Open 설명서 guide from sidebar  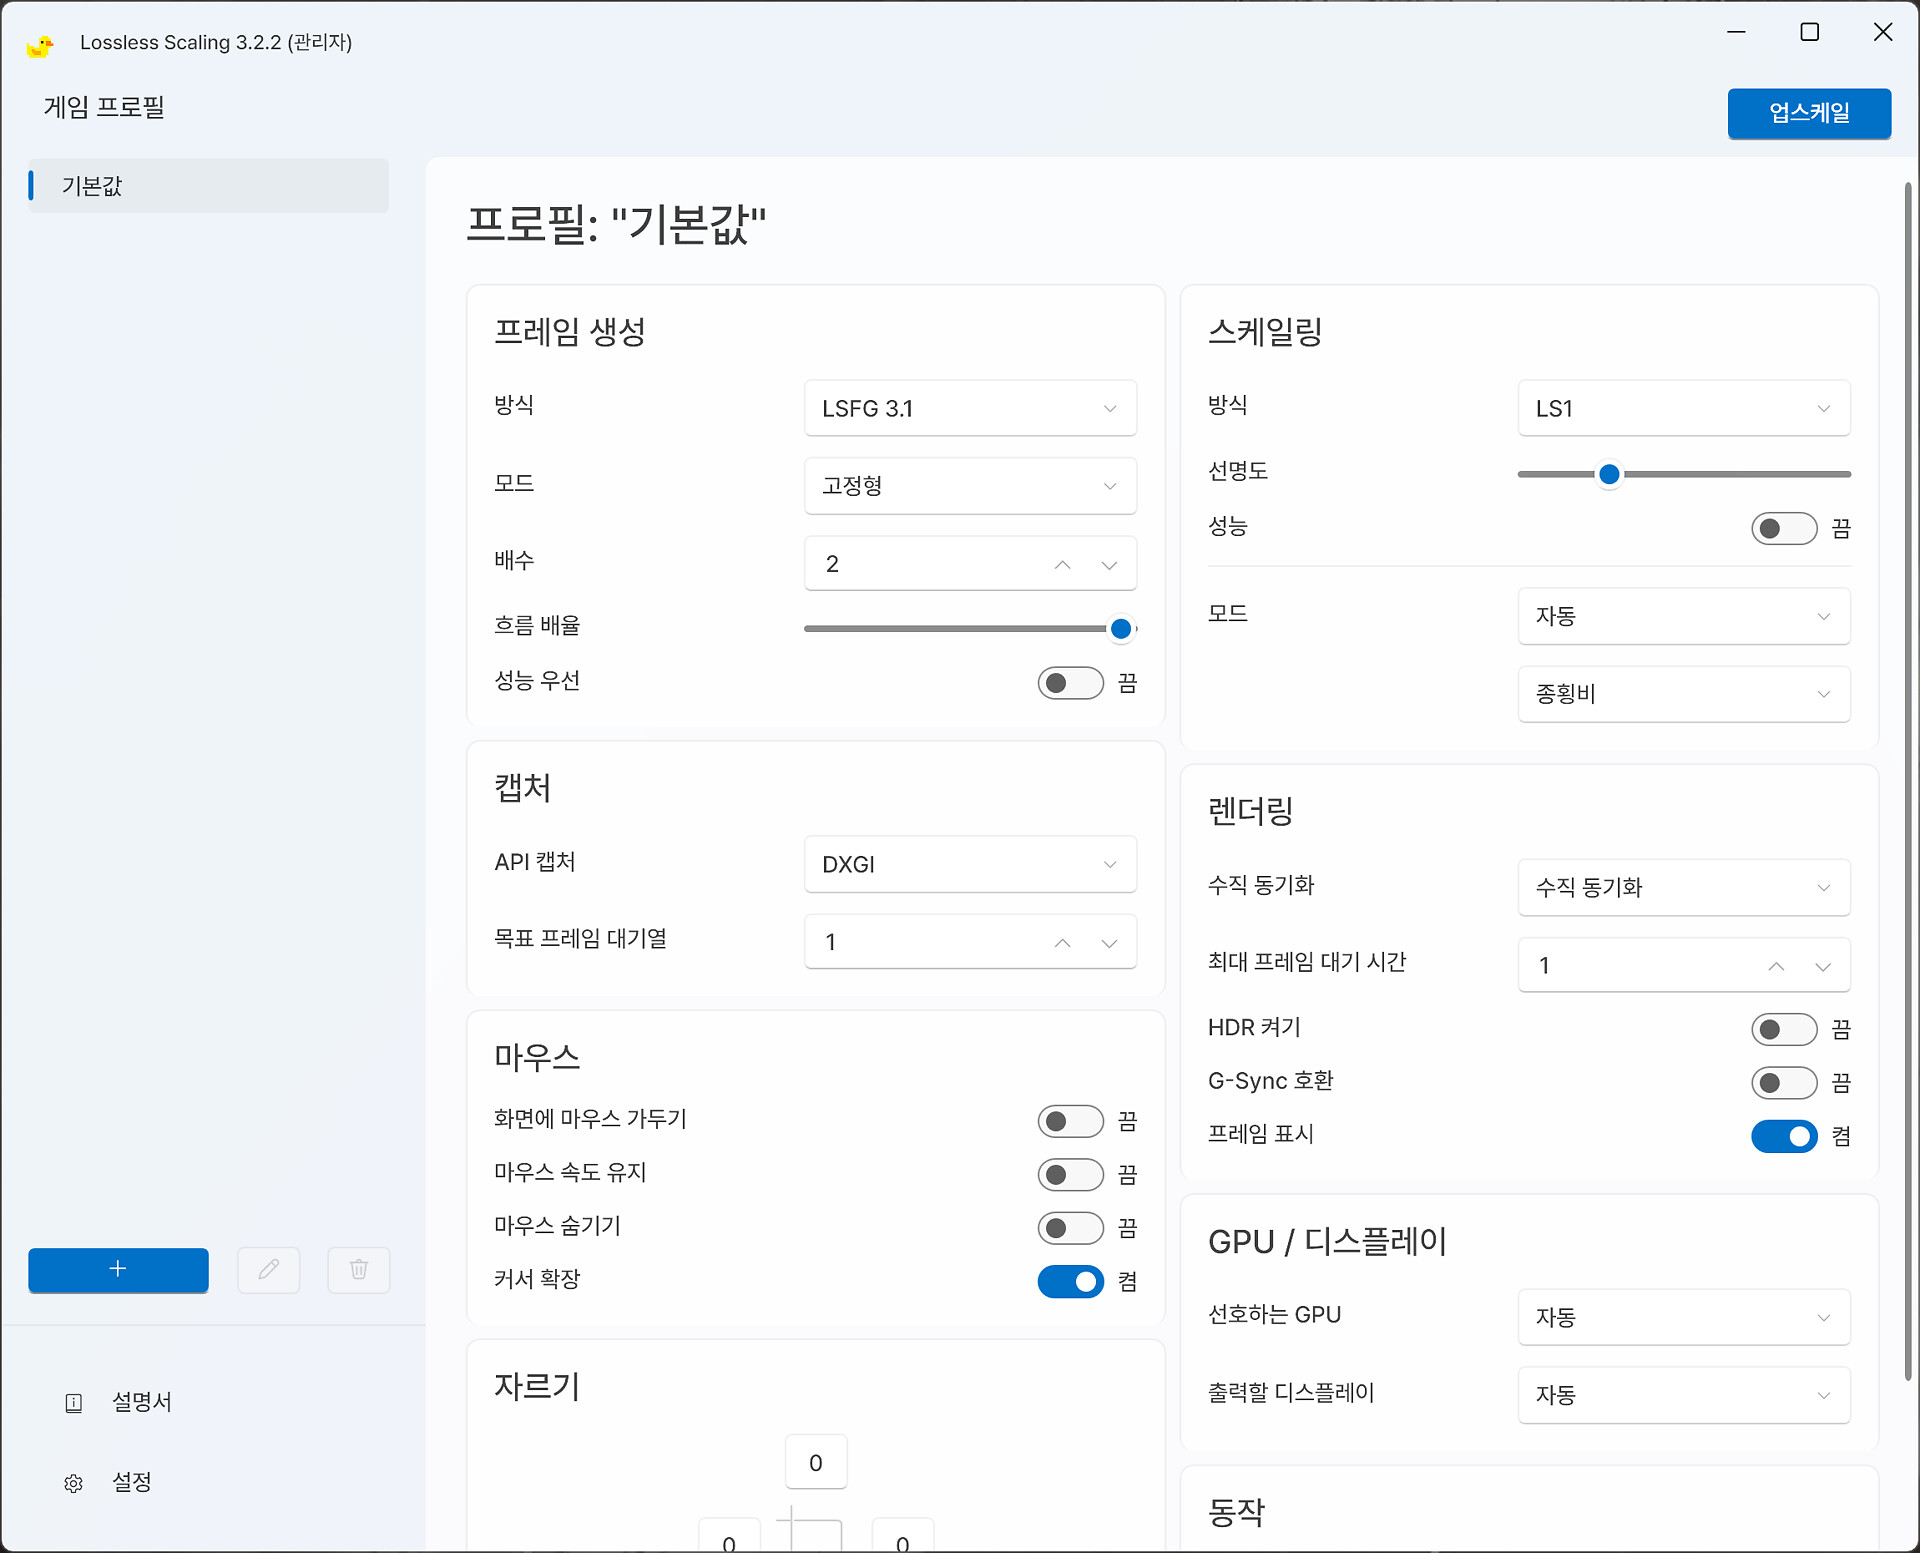tap(140, 1402)
